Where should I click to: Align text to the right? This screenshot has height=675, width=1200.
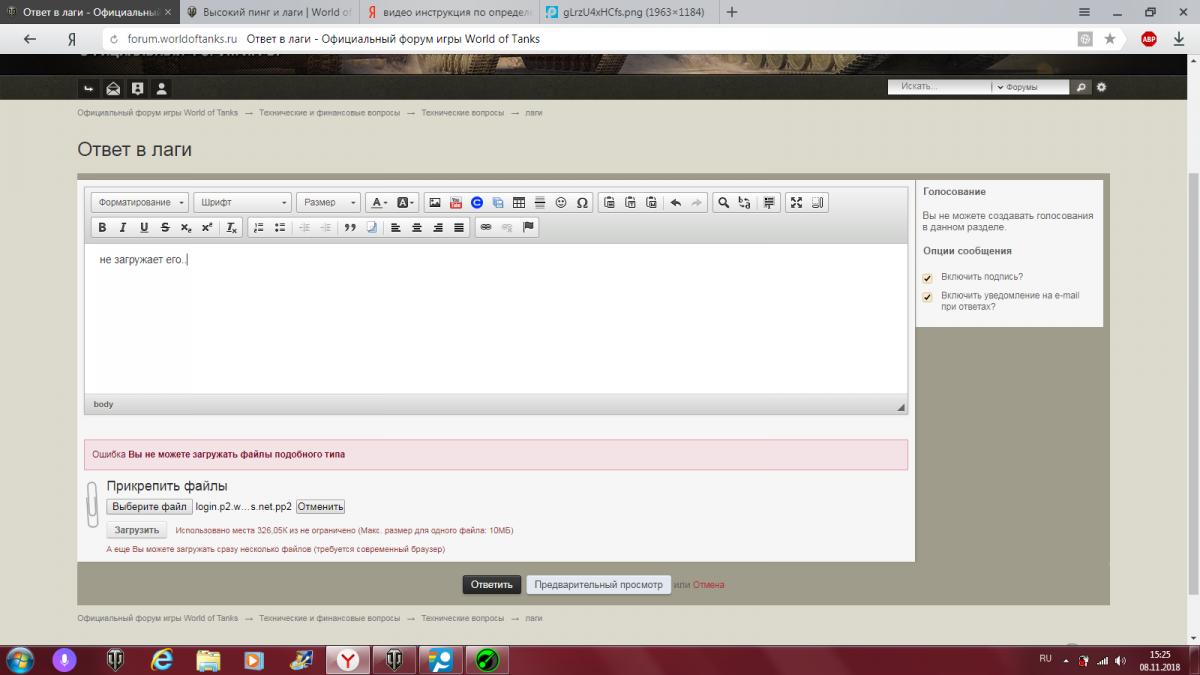click(438, 227)
